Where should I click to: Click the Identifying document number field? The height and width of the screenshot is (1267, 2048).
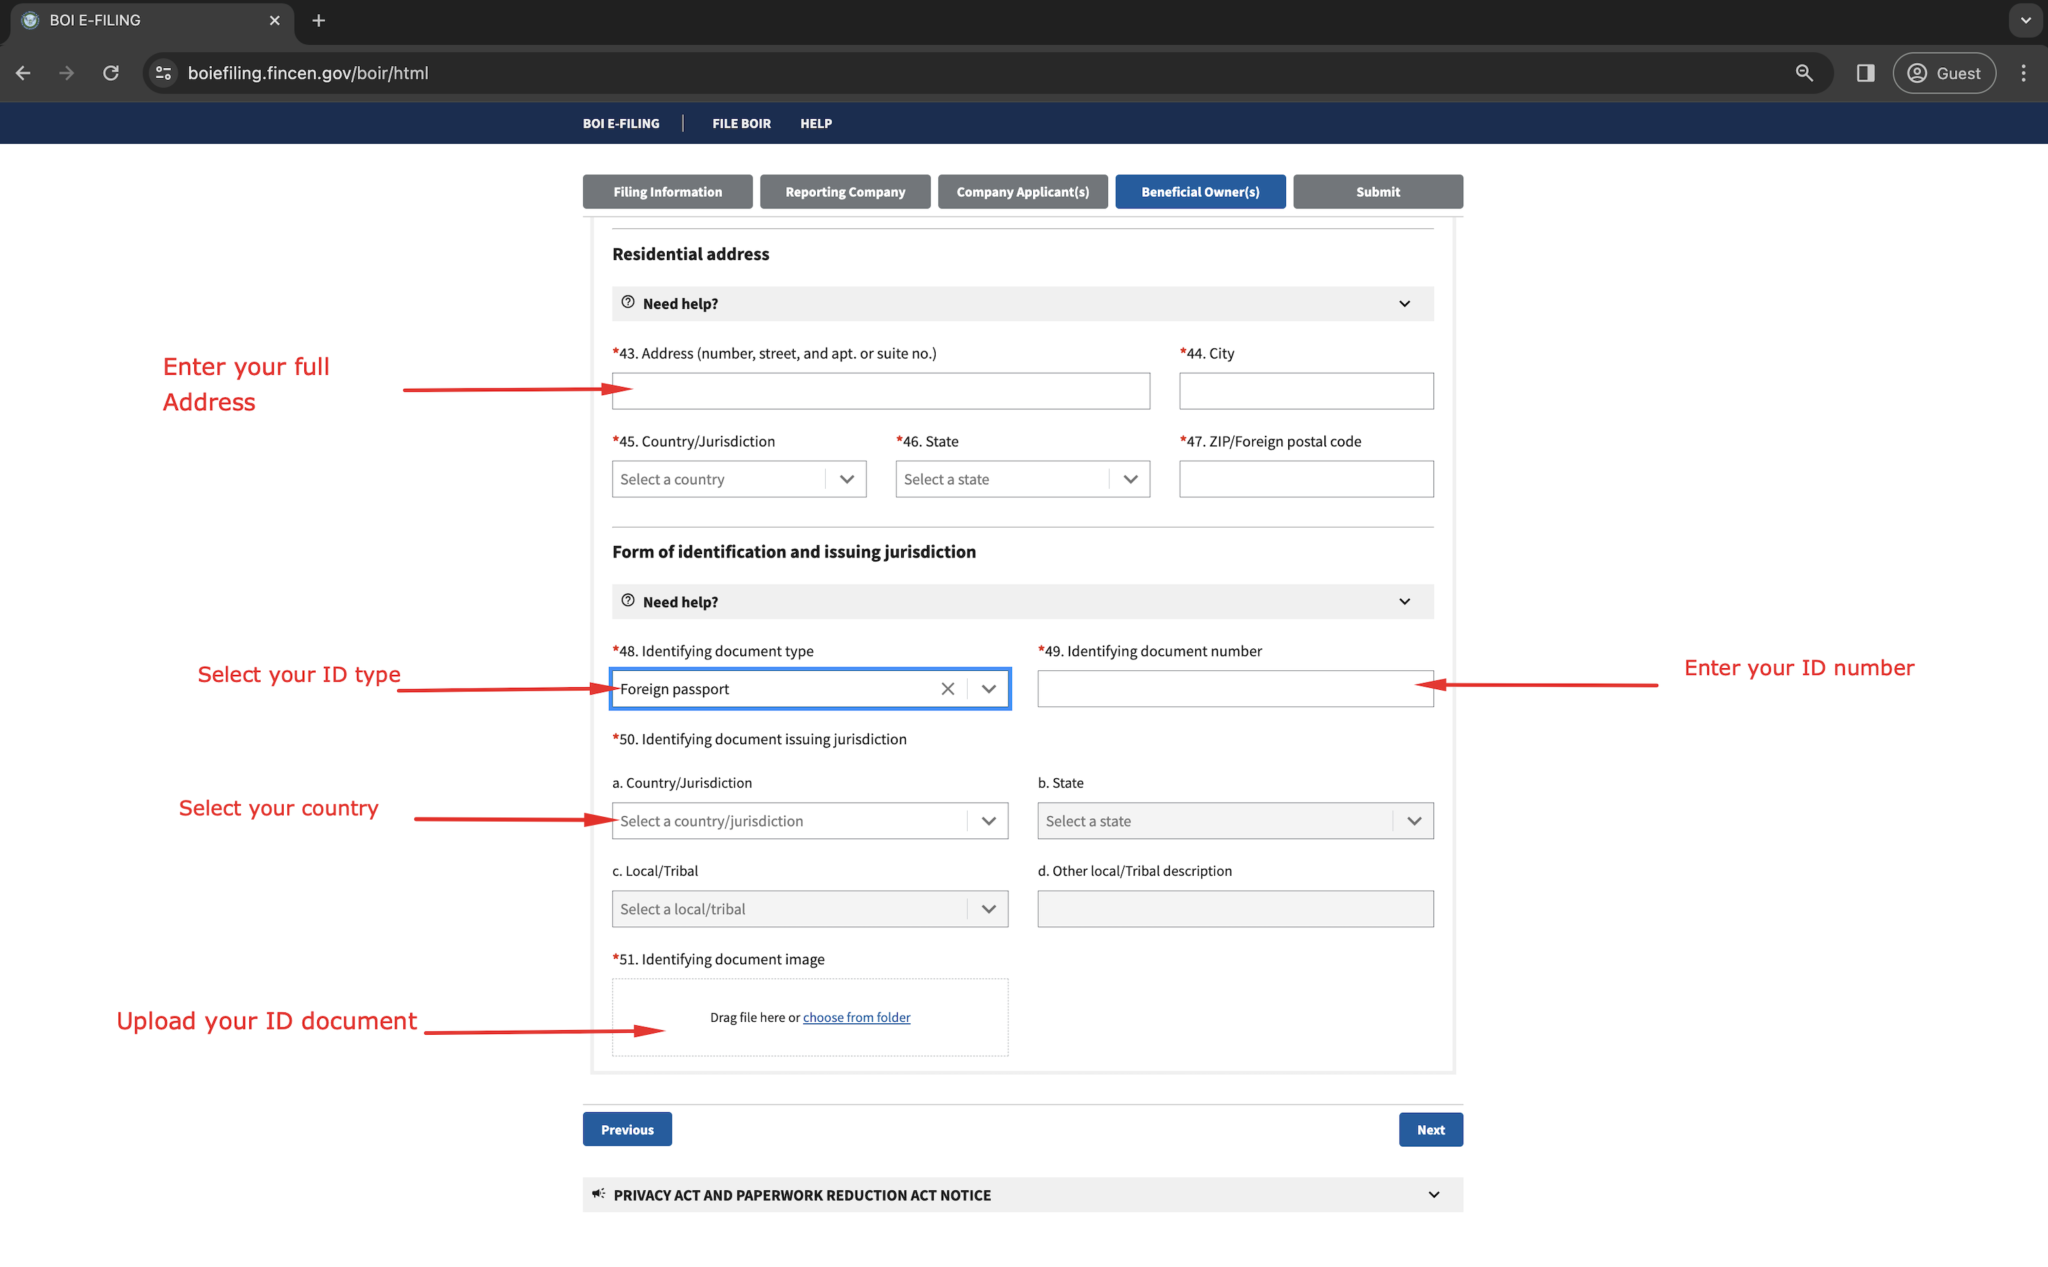coord(1234,689)
